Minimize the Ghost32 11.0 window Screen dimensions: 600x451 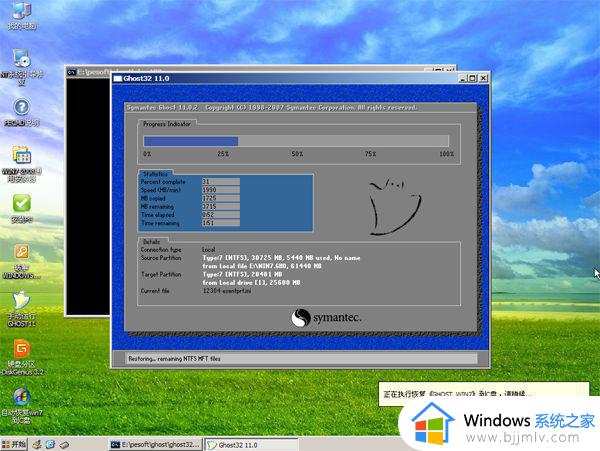point(463,78)
